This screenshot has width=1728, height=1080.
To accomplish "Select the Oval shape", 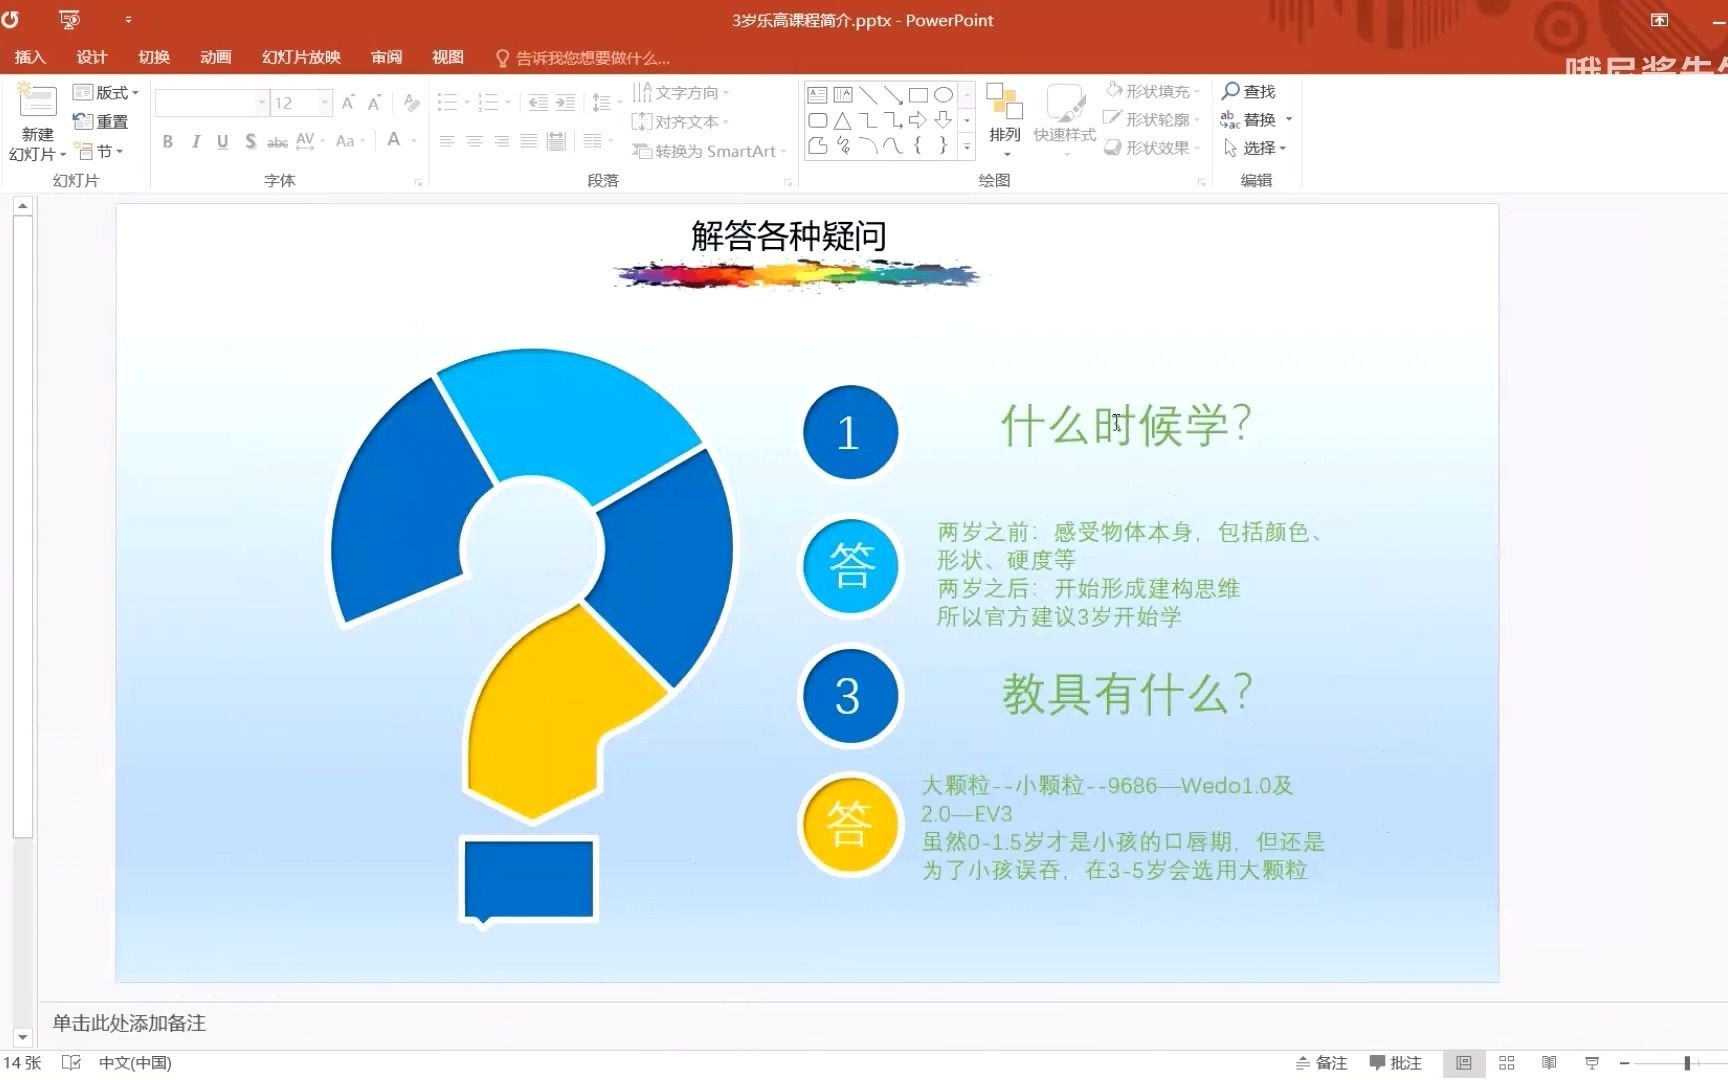I will tap(943, 95).
